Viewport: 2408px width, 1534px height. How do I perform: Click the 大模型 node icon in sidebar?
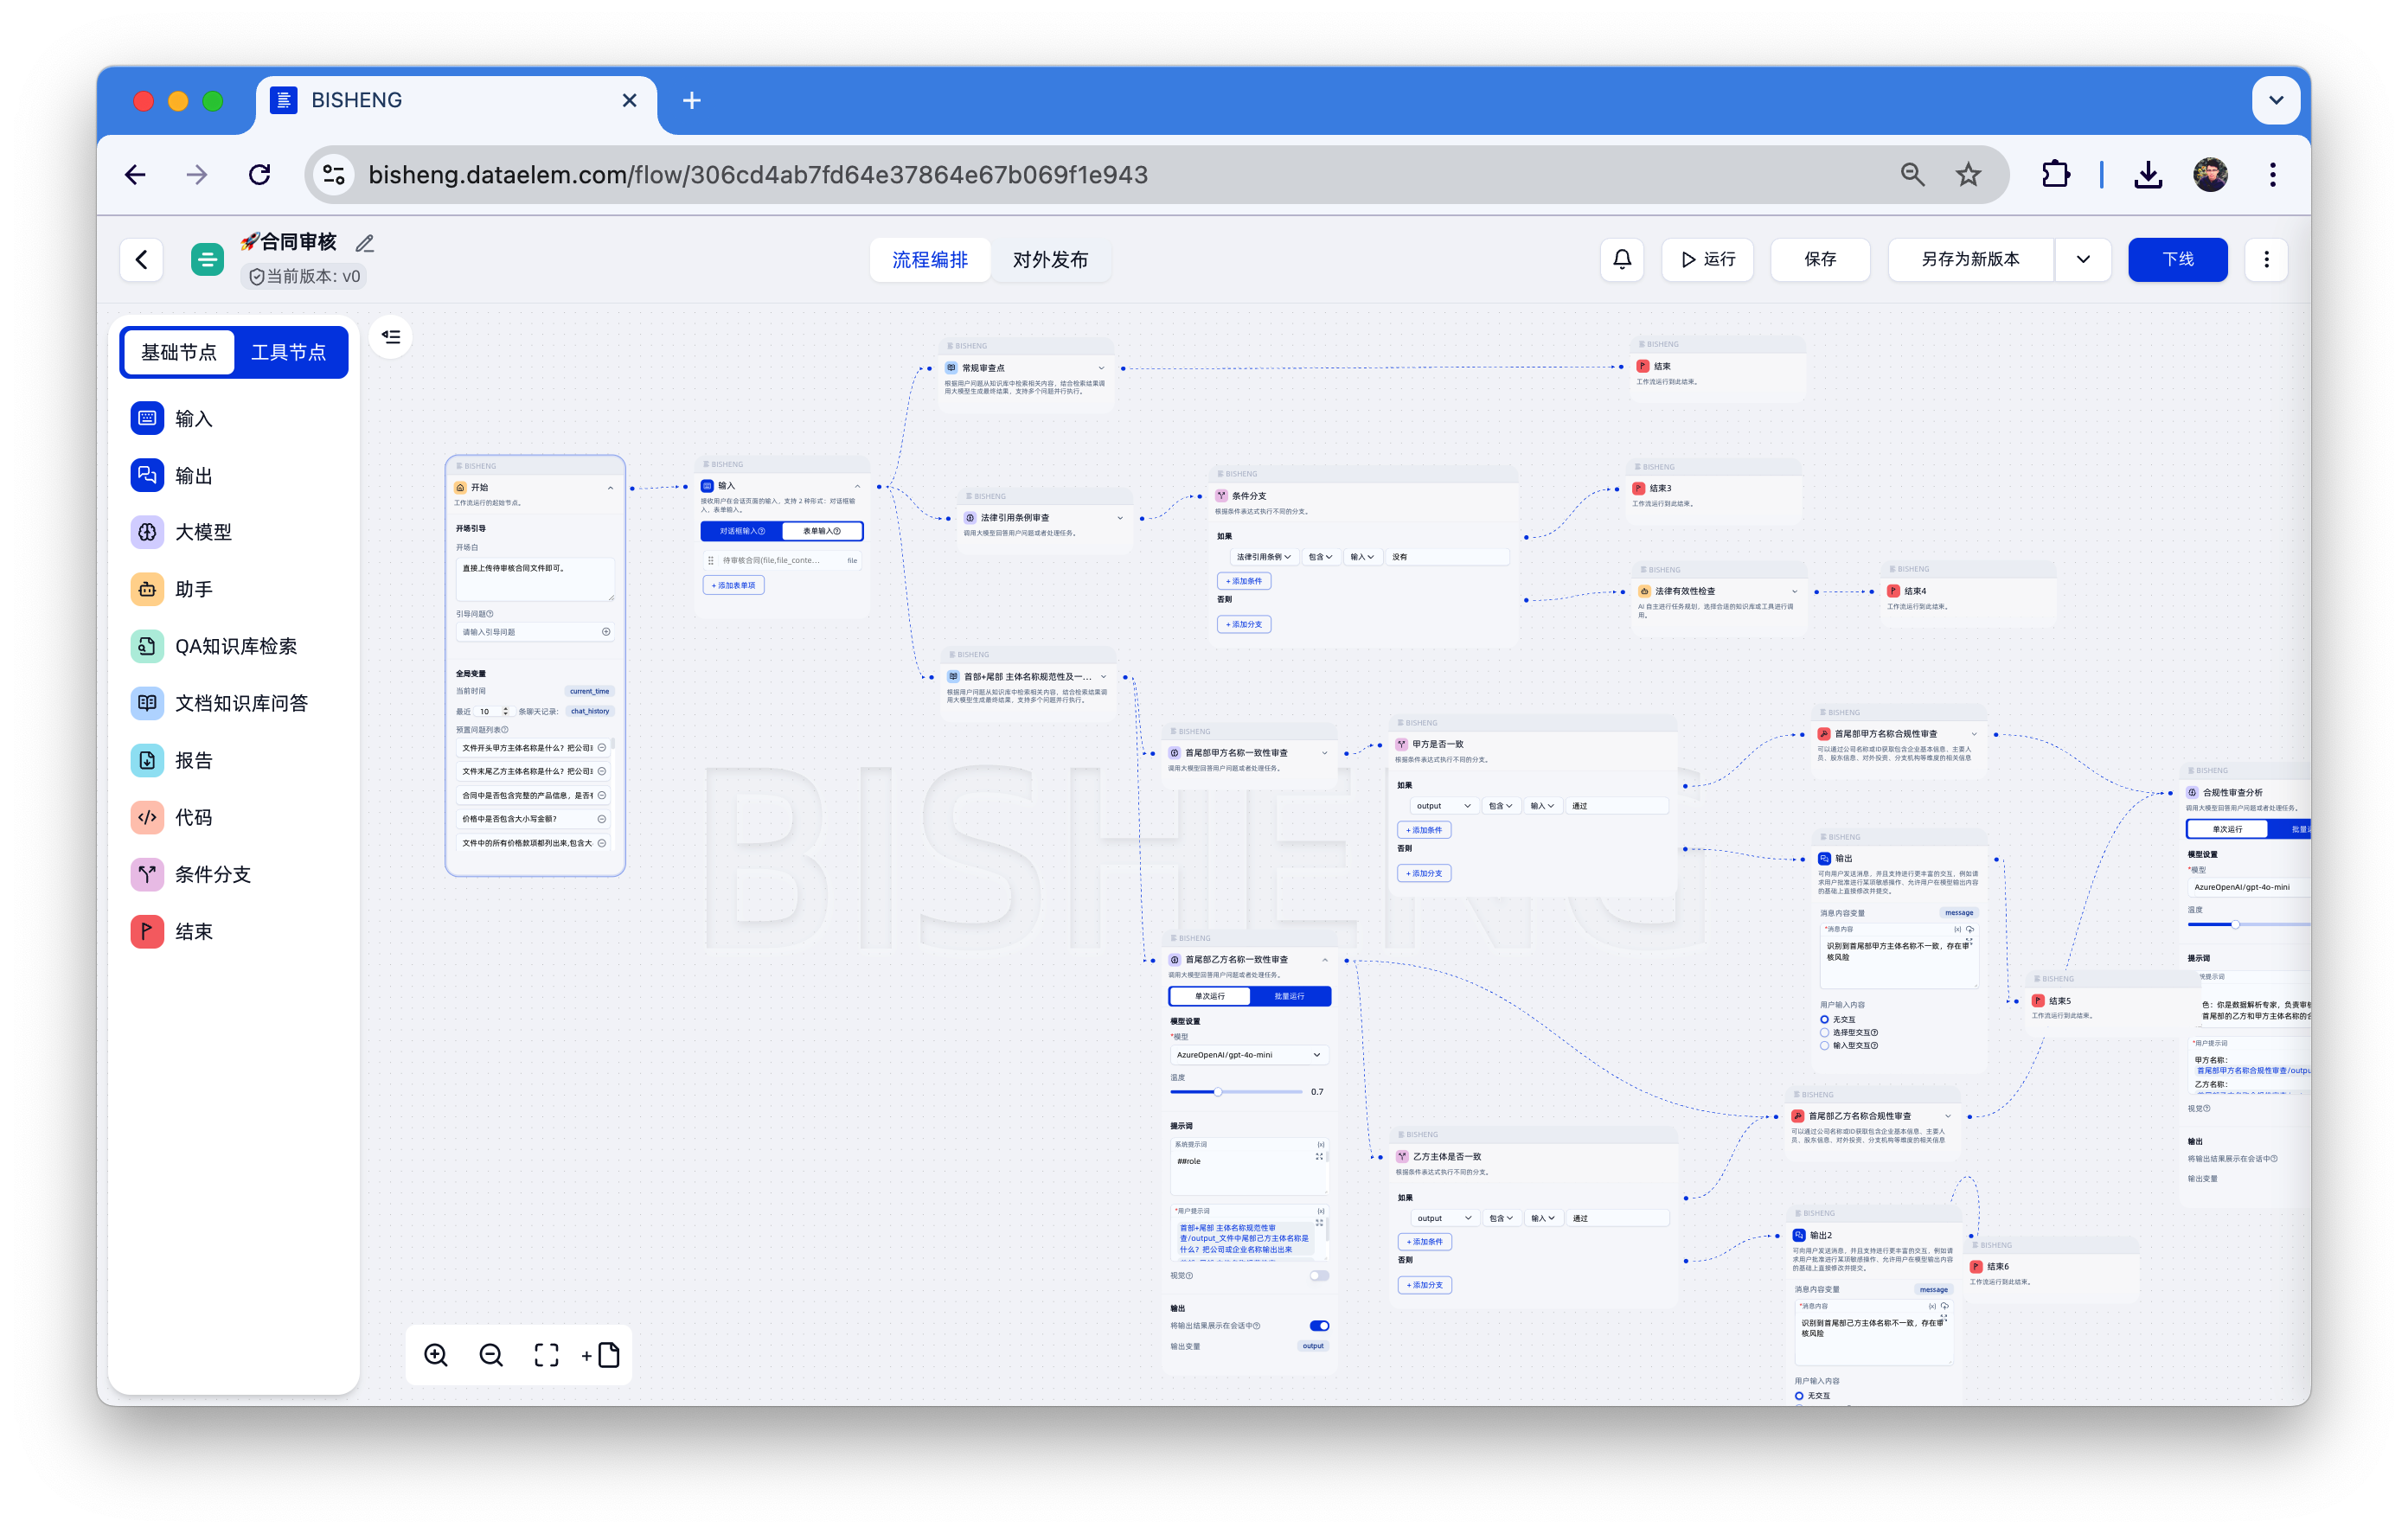[x=147, y=532]
